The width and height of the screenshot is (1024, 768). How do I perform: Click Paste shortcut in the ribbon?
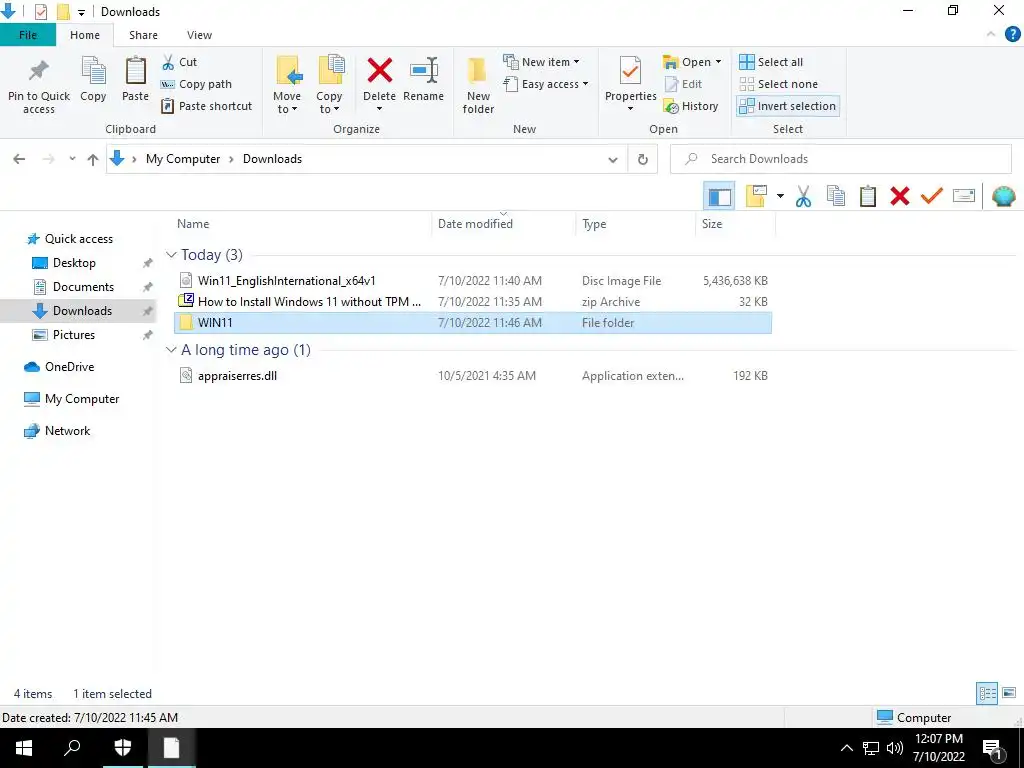[206, 106]
